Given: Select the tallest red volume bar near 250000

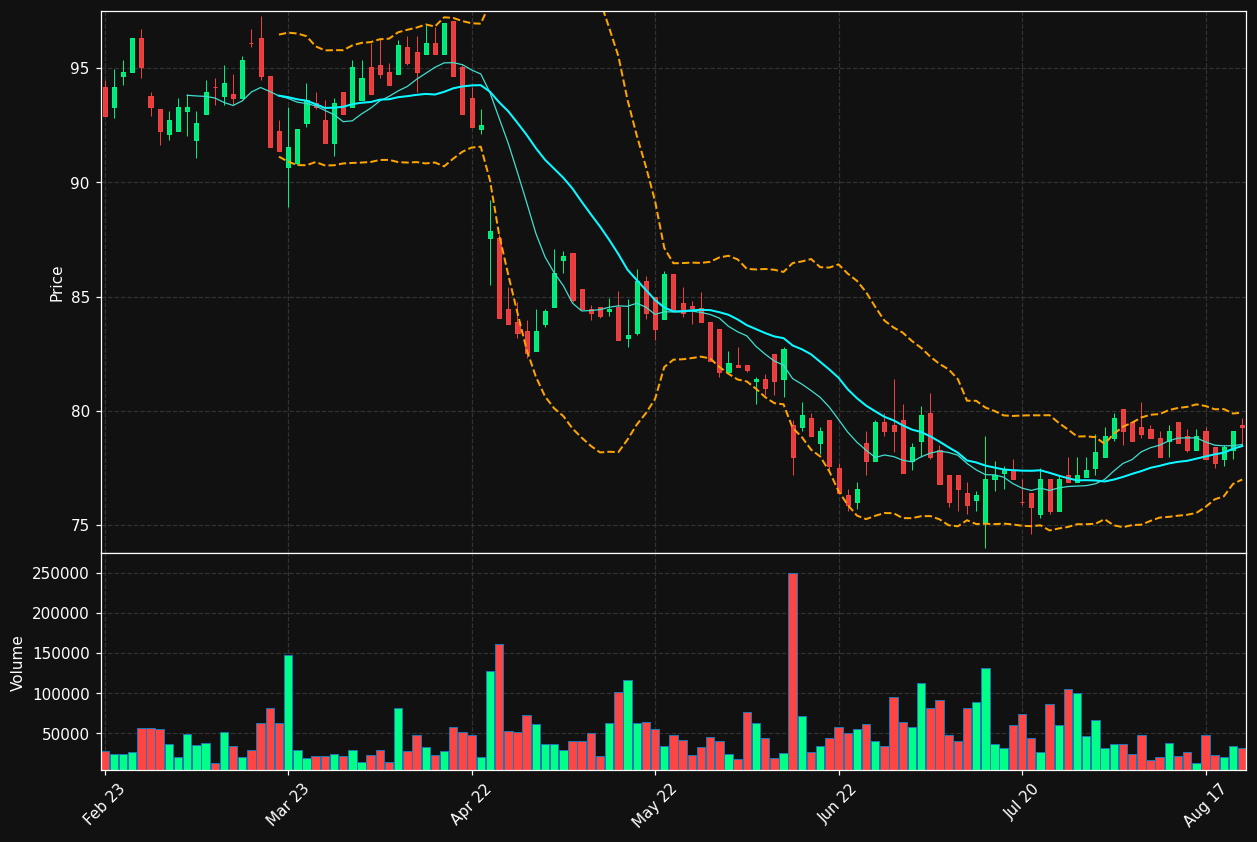Looking at the screenshot, I should click(x=793, y=671).
